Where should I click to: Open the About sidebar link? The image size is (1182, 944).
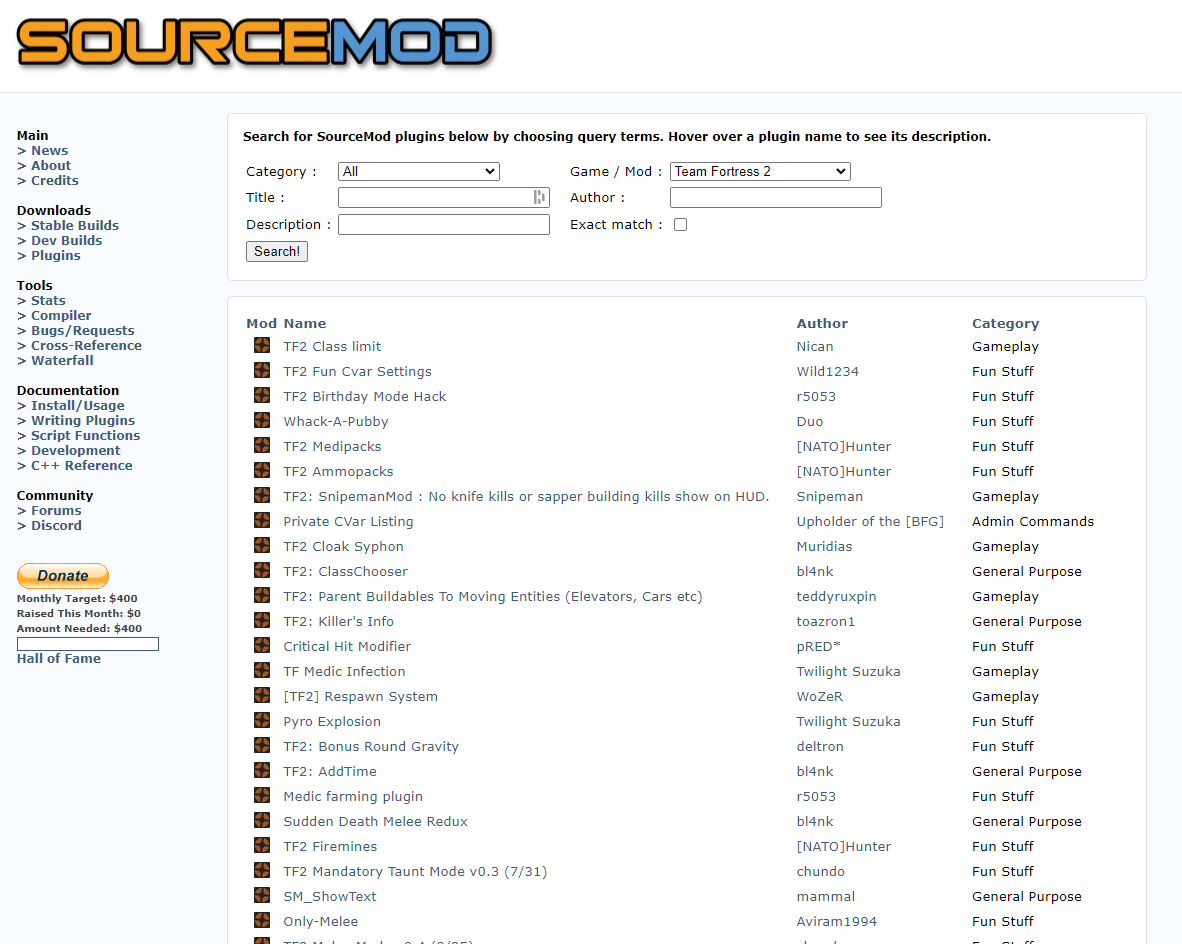point(51,166)
